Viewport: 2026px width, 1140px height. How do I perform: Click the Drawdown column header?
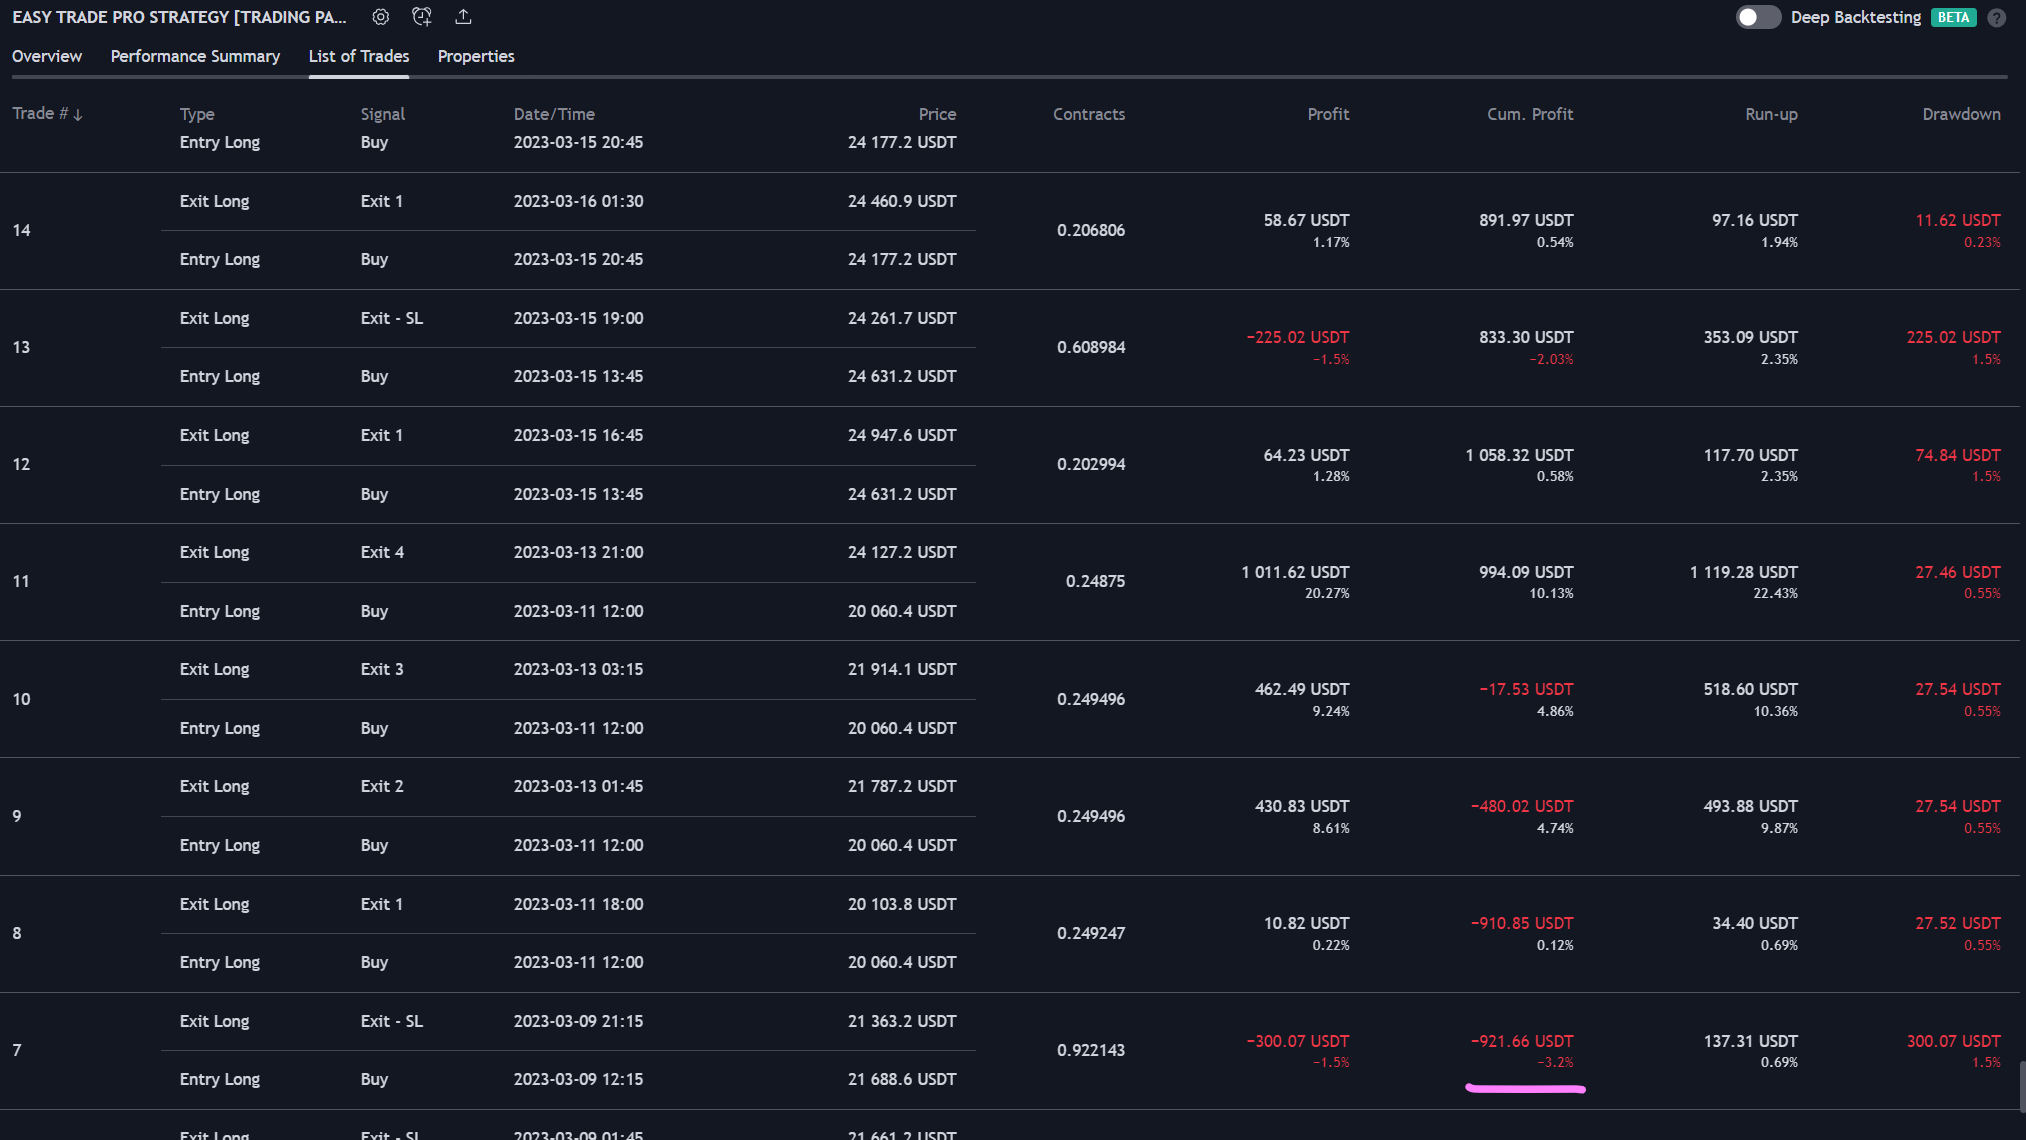point(1960,114)
